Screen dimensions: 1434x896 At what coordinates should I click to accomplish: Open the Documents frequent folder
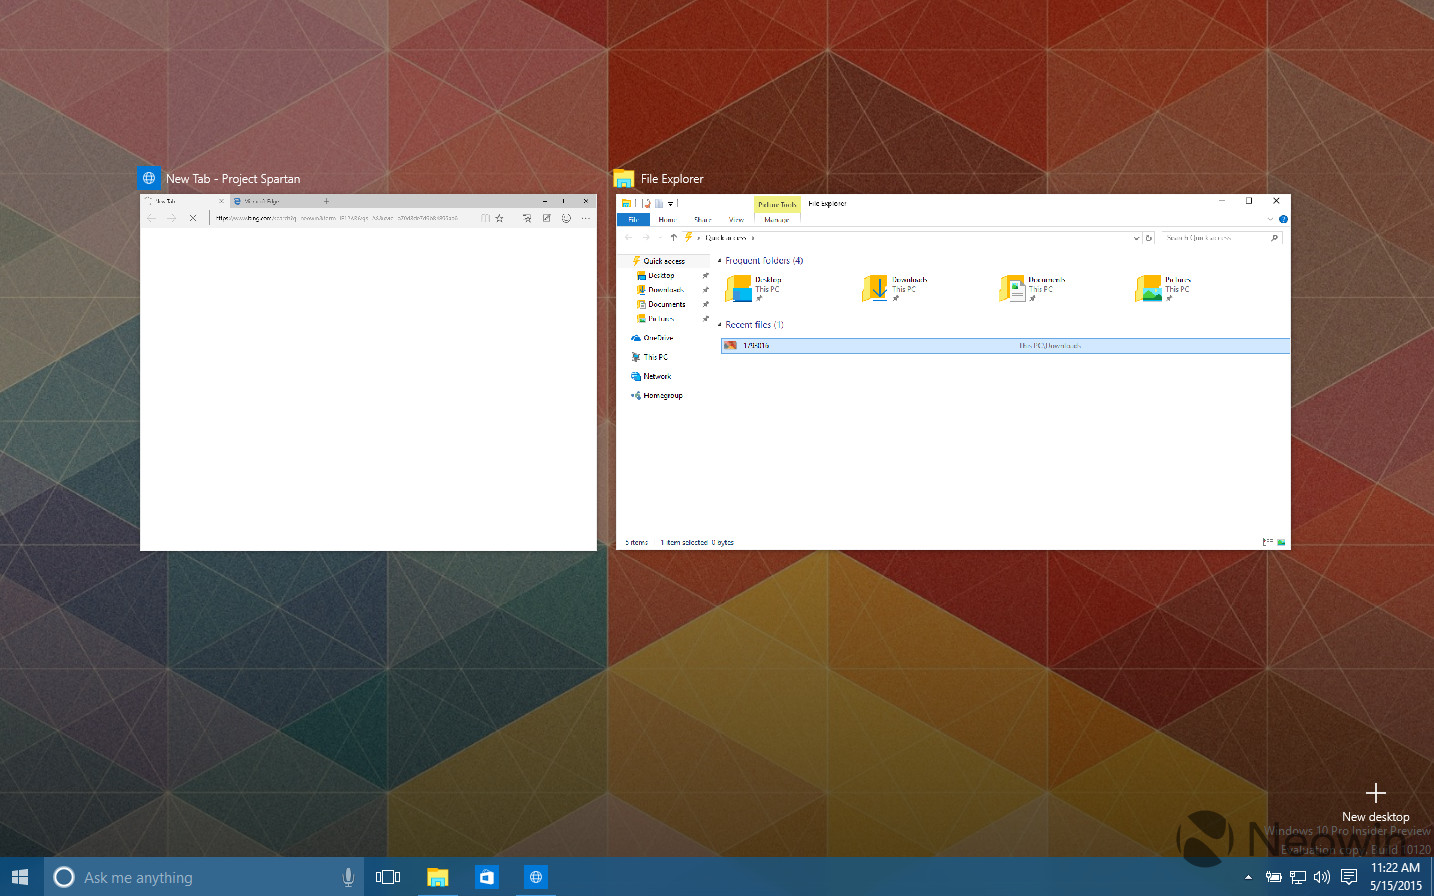tap(1032, 288)
